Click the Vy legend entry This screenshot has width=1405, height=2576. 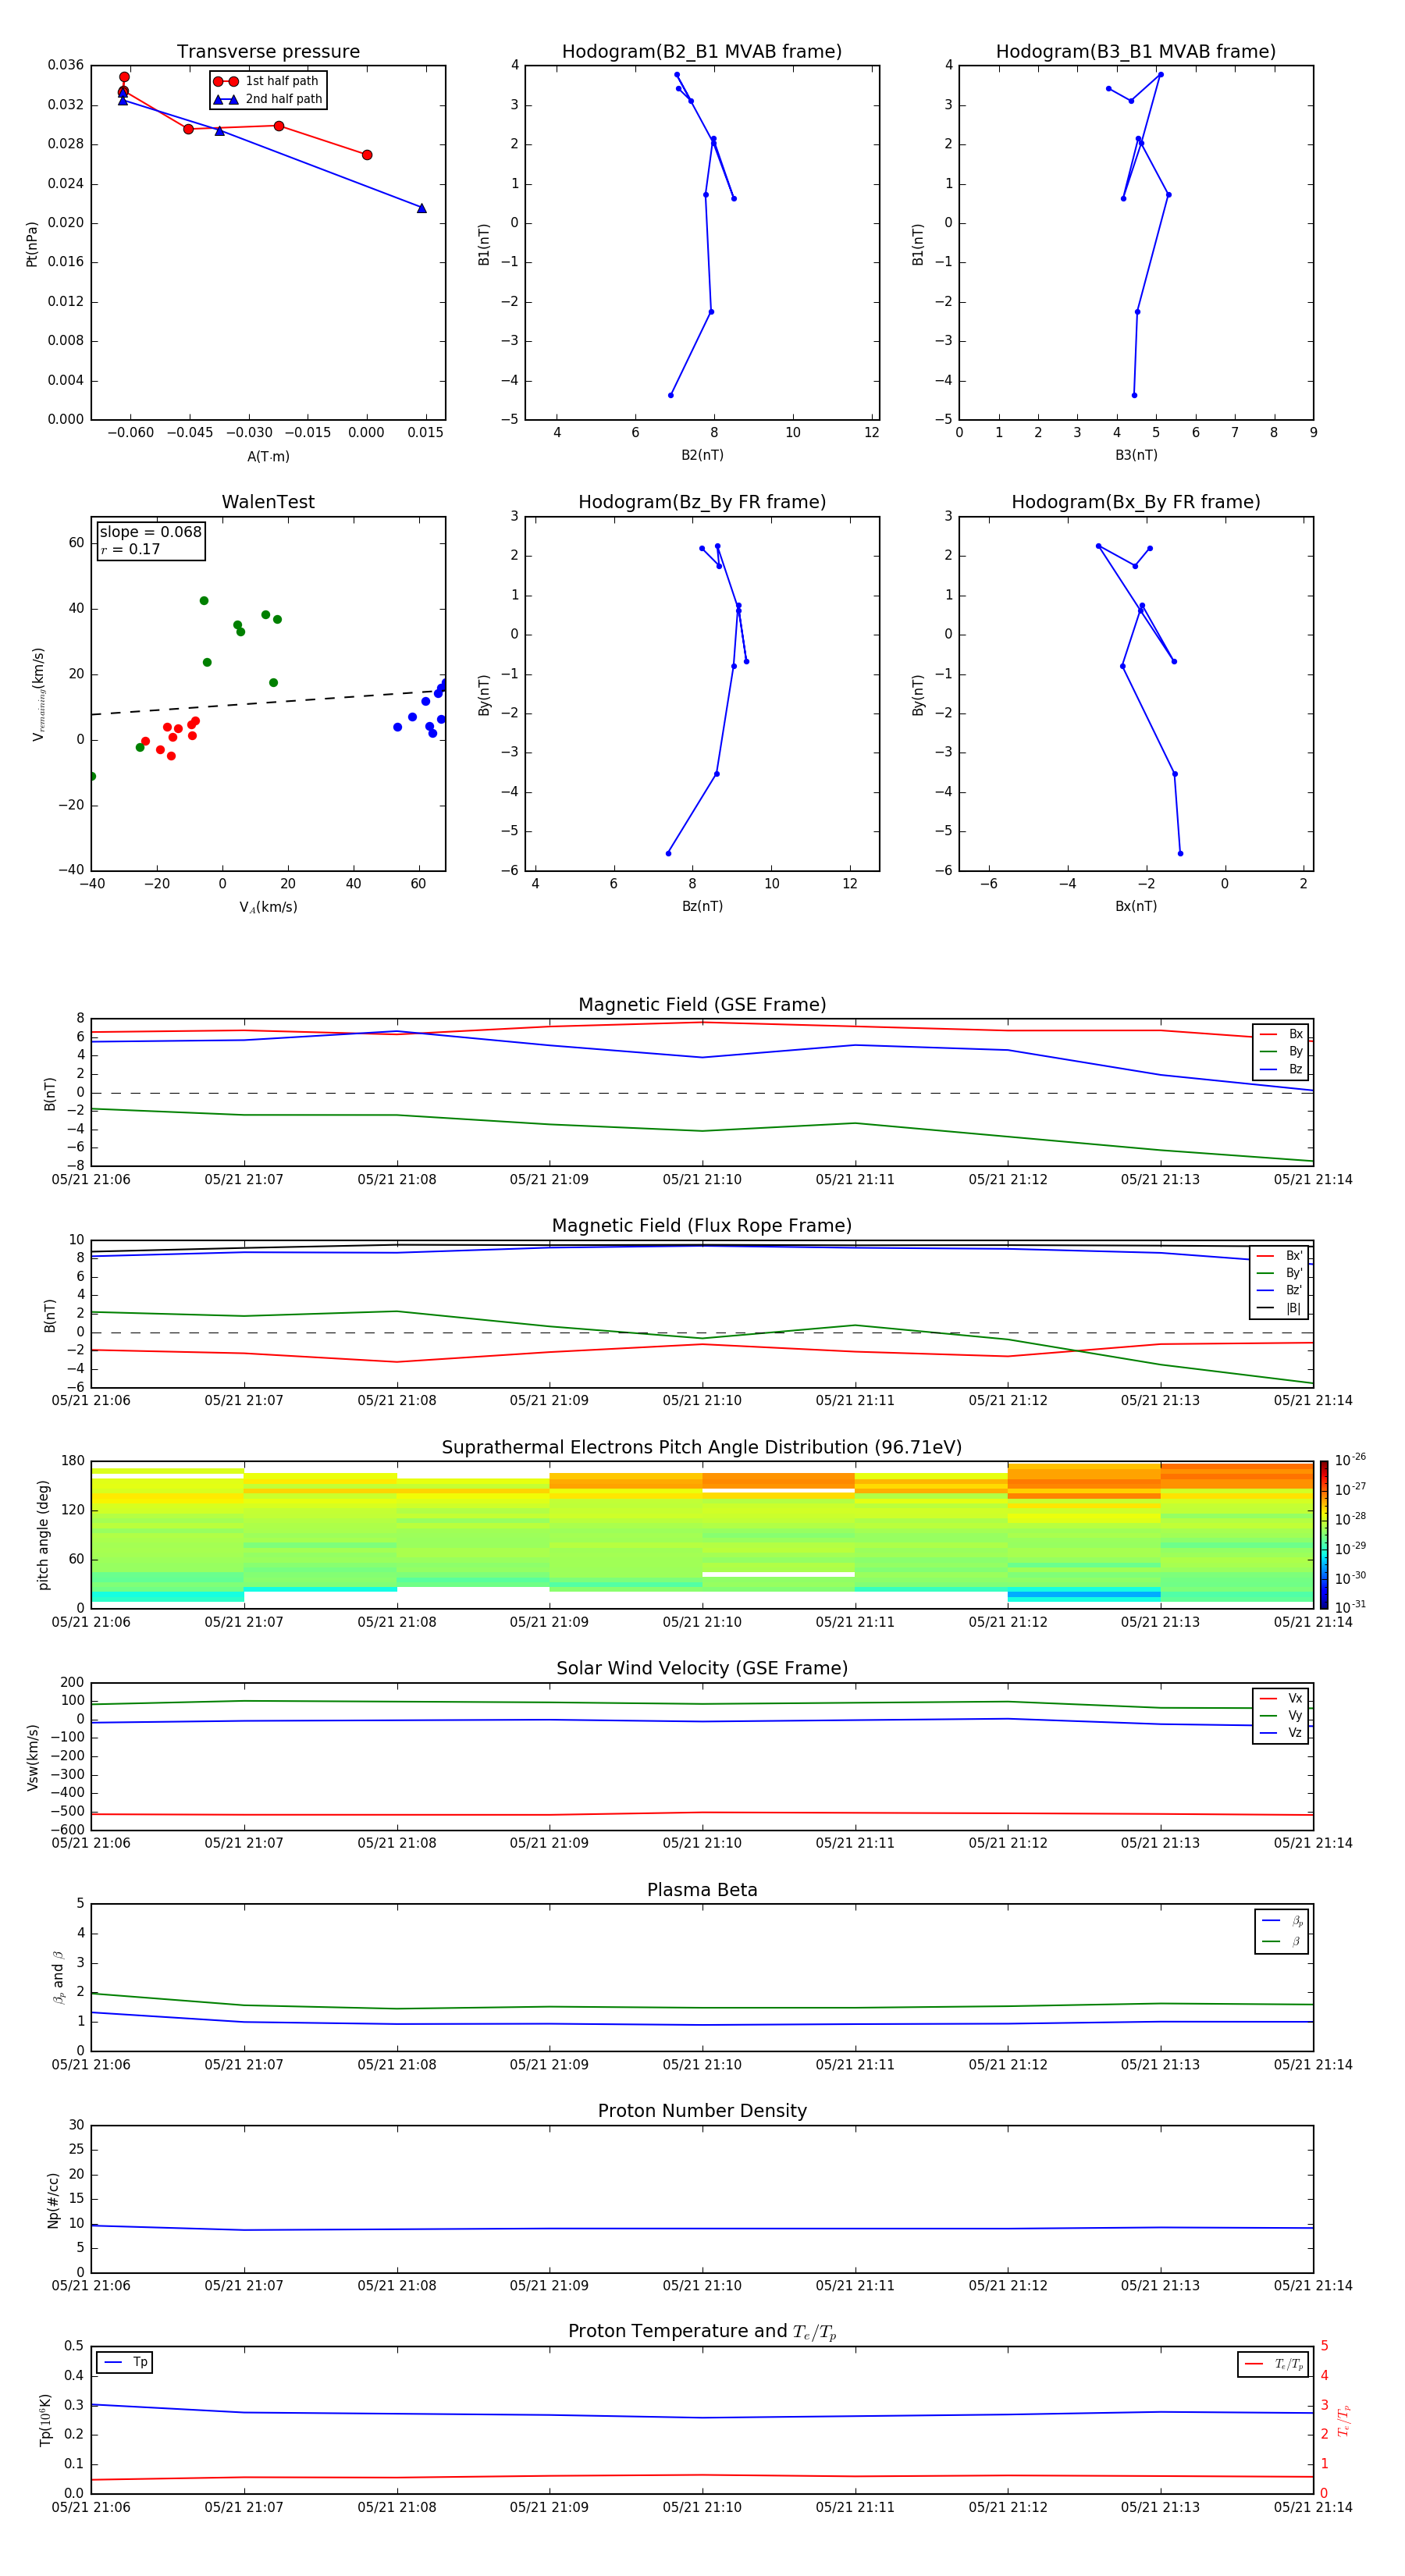click(x=1281, y=1715)
